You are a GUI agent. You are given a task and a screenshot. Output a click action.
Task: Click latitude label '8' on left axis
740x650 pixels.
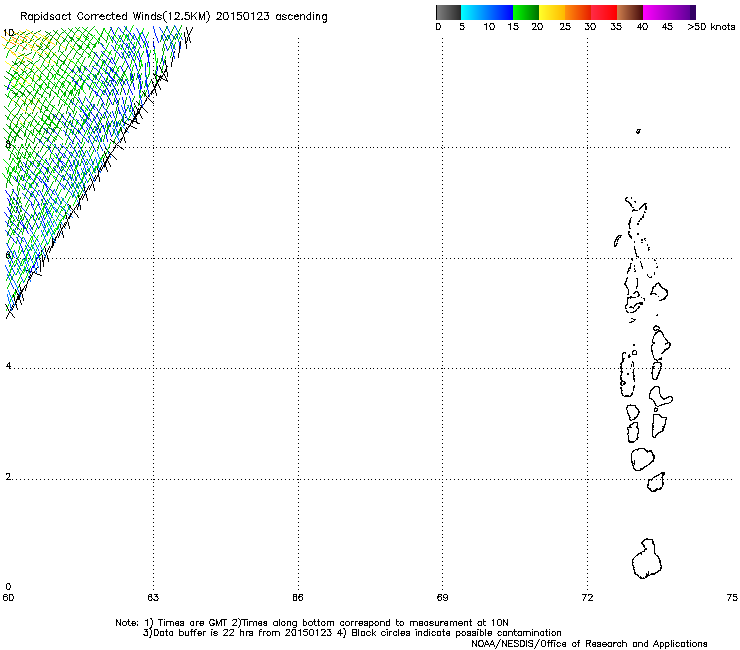coord(8,144)
